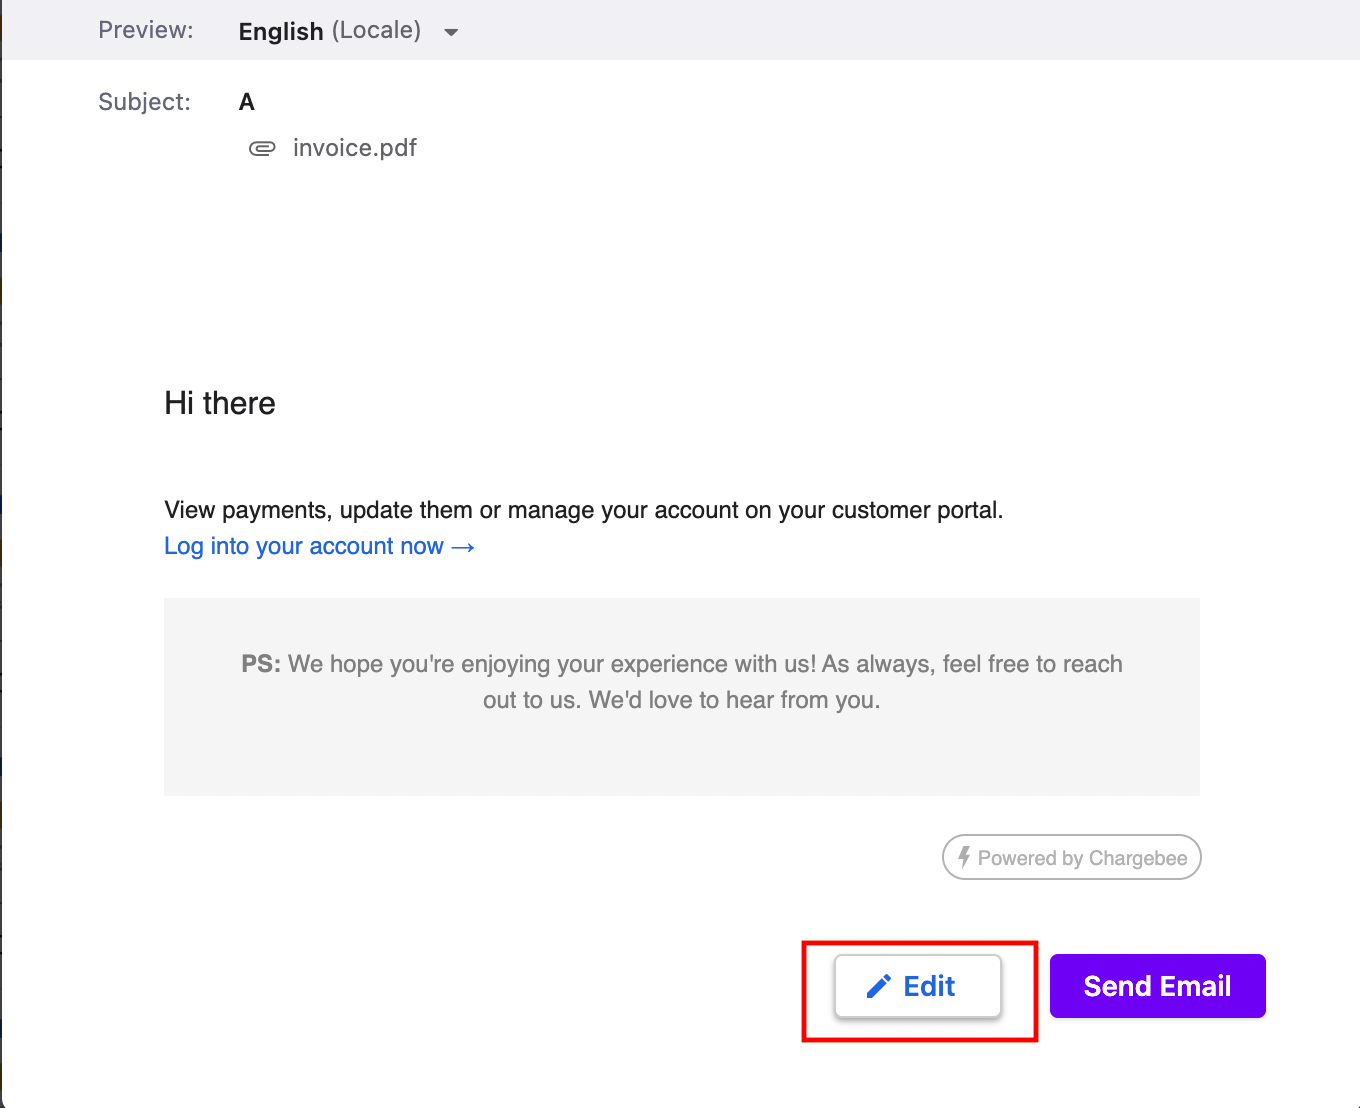This screenshot has height=1108, width=1360.
Task: Click the bold PS: text
Action: 261,664
